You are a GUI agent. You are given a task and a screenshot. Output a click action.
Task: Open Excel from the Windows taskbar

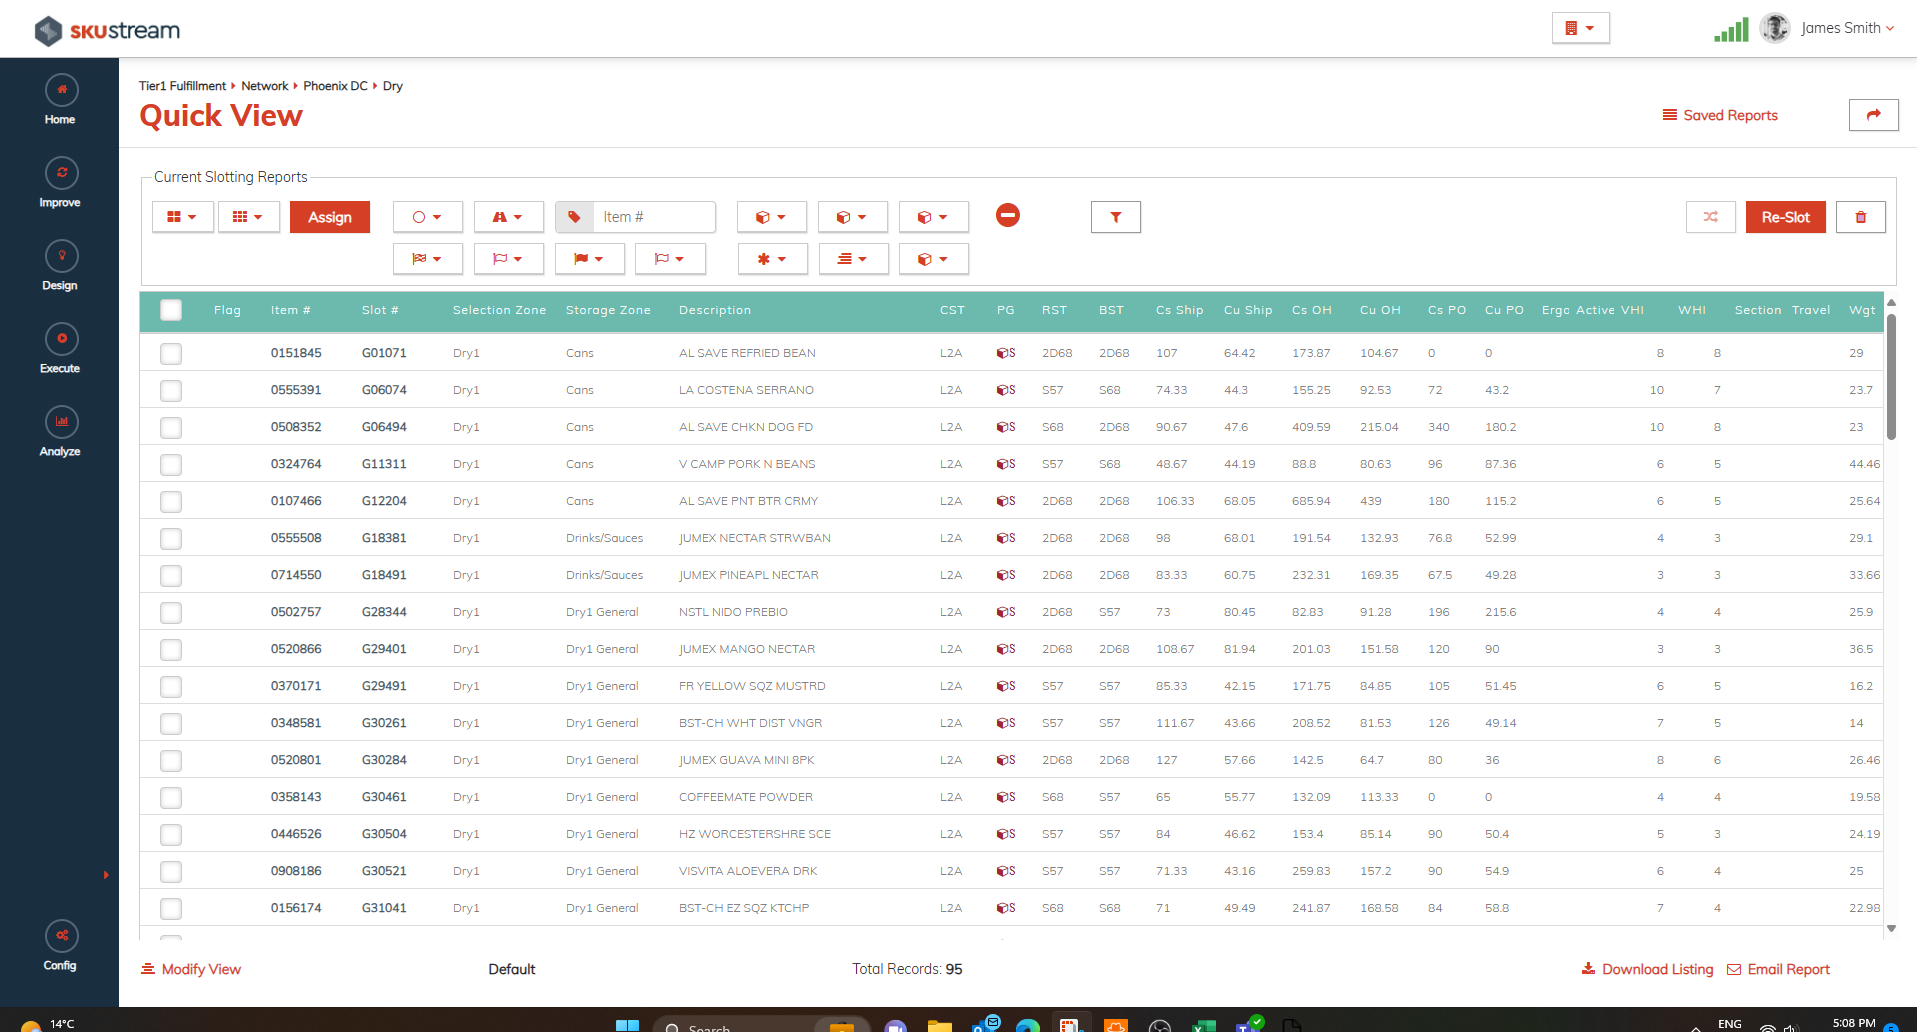(x=1203, y=1025)
